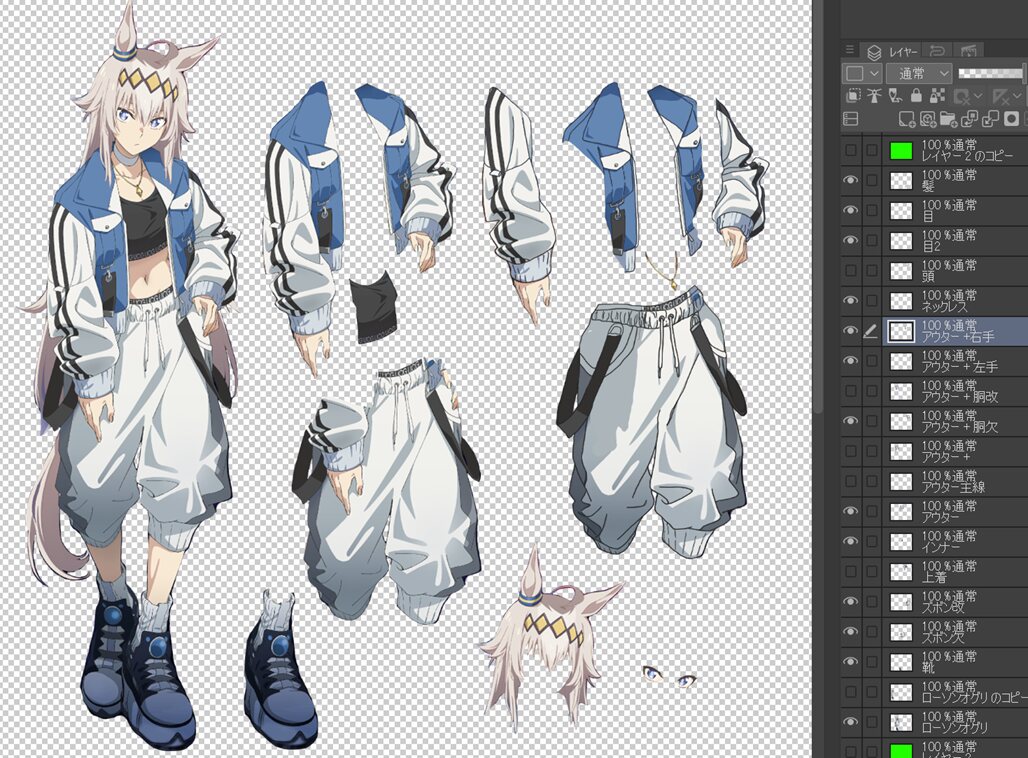
Task: Select the アウター主線 layer name
Action: coord(953,487)
